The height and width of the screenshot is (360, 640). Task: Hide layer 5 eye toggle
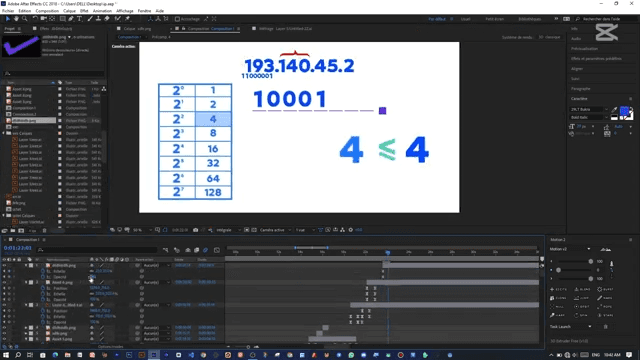4,333
